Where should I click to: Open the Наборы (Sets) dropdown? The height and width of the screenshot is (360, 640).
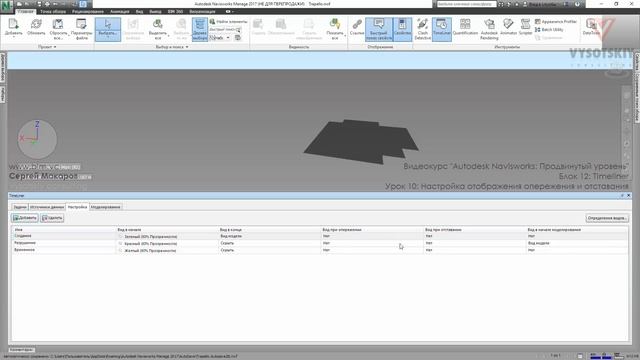coord(220,38)
